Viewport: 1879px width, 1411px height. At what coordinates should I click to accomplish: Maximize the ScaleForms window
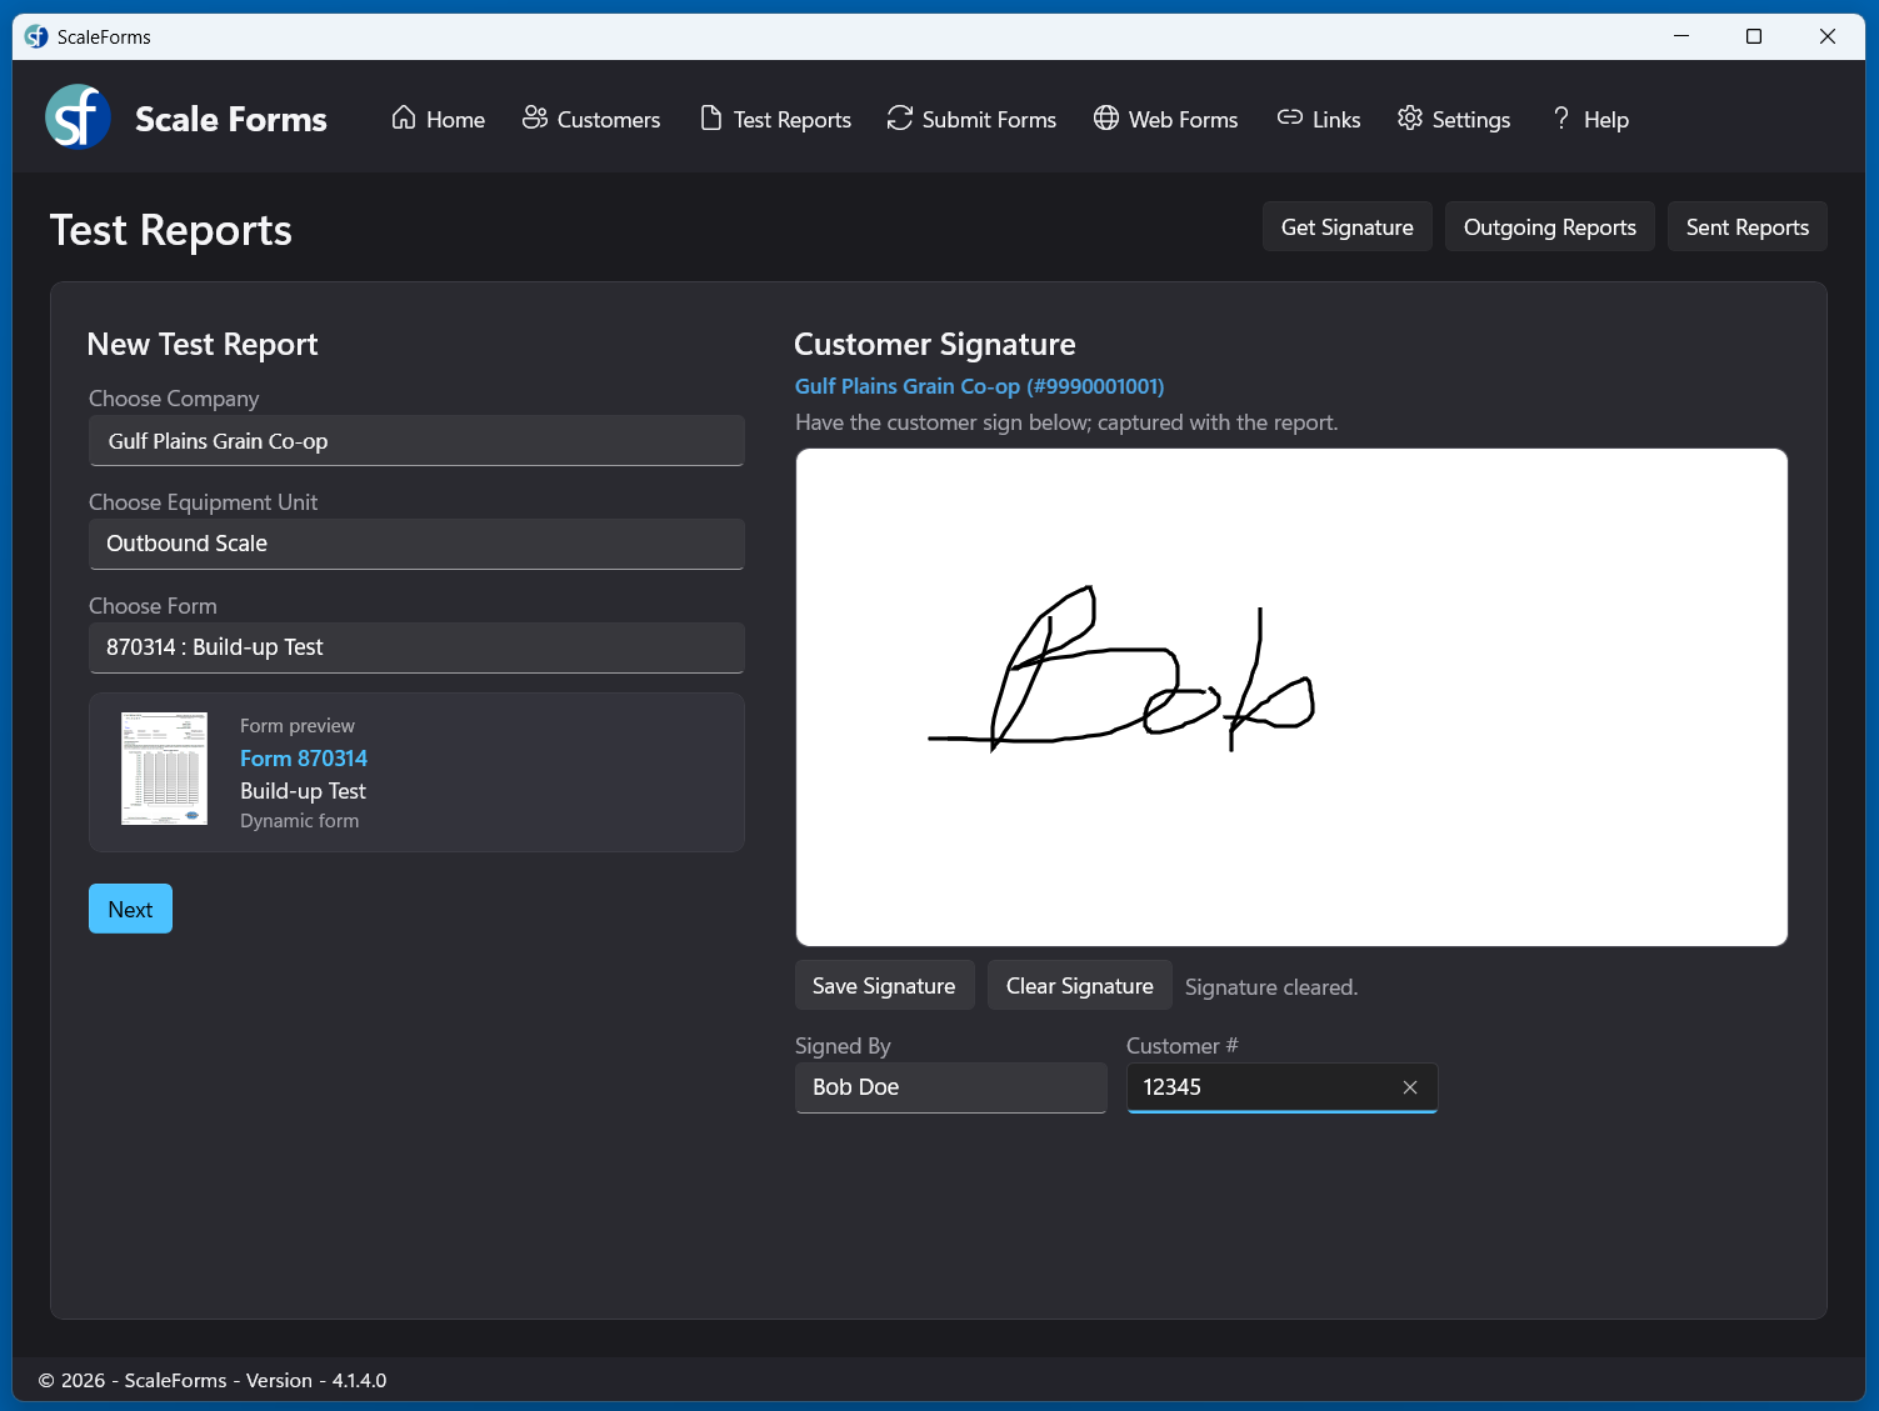(x=1754, y=37)
